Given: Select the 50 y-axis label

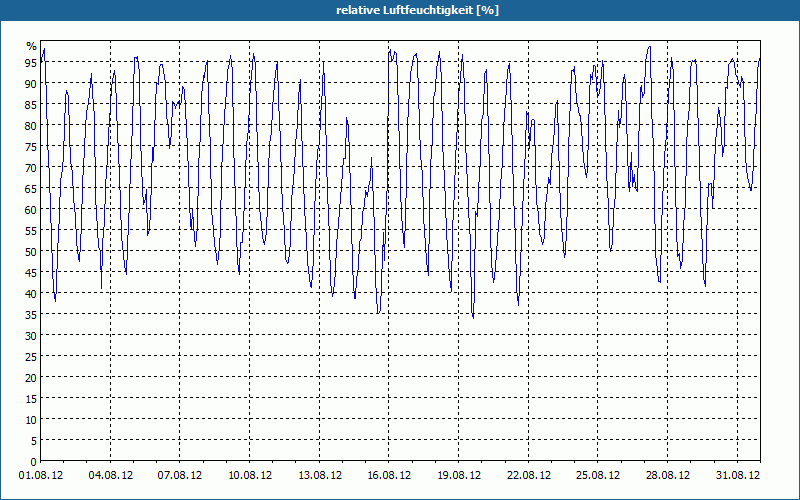Looking at the screenshot, I should 31,252.
